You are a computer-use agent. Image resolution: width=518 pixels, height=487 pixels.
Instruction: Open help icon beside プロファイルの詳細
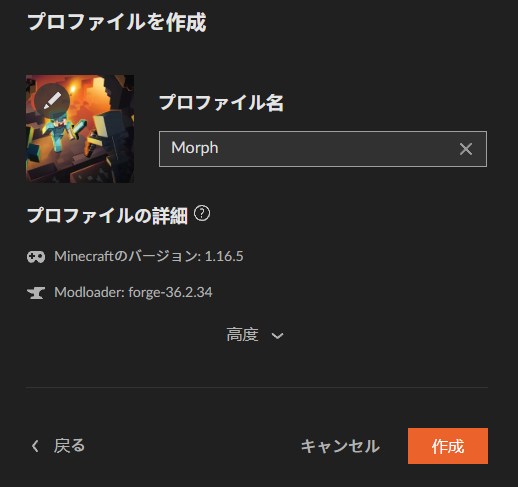(202, 214)
